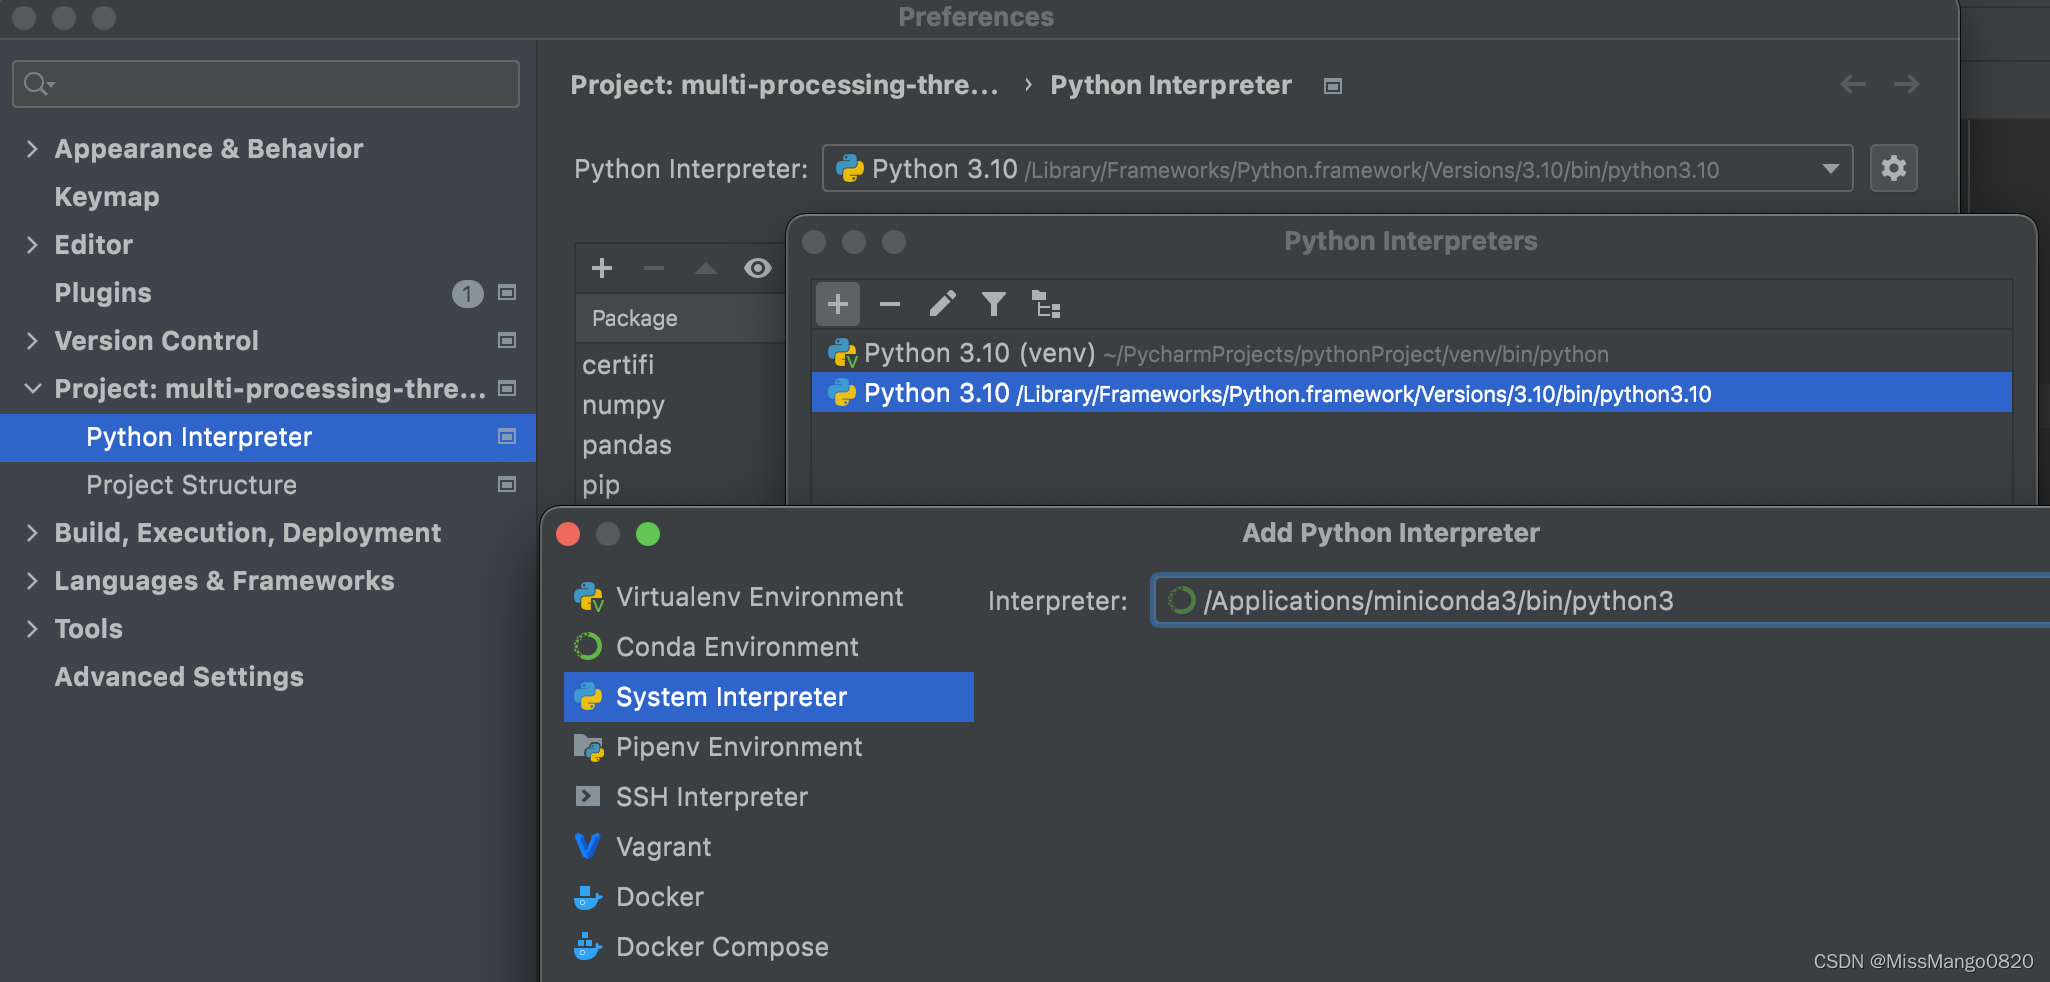Select Virtualenv Environment option
Screen dimensions: 2050x982
[x=768, y=597]
